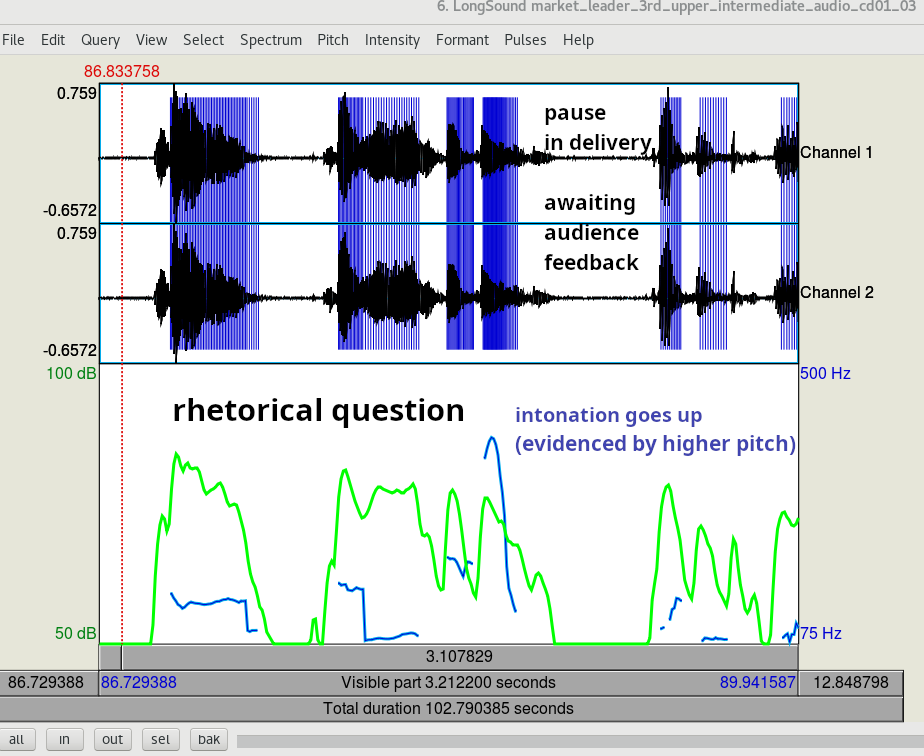Play the total duration 102.790385 seconds bar

coord(448,708)
